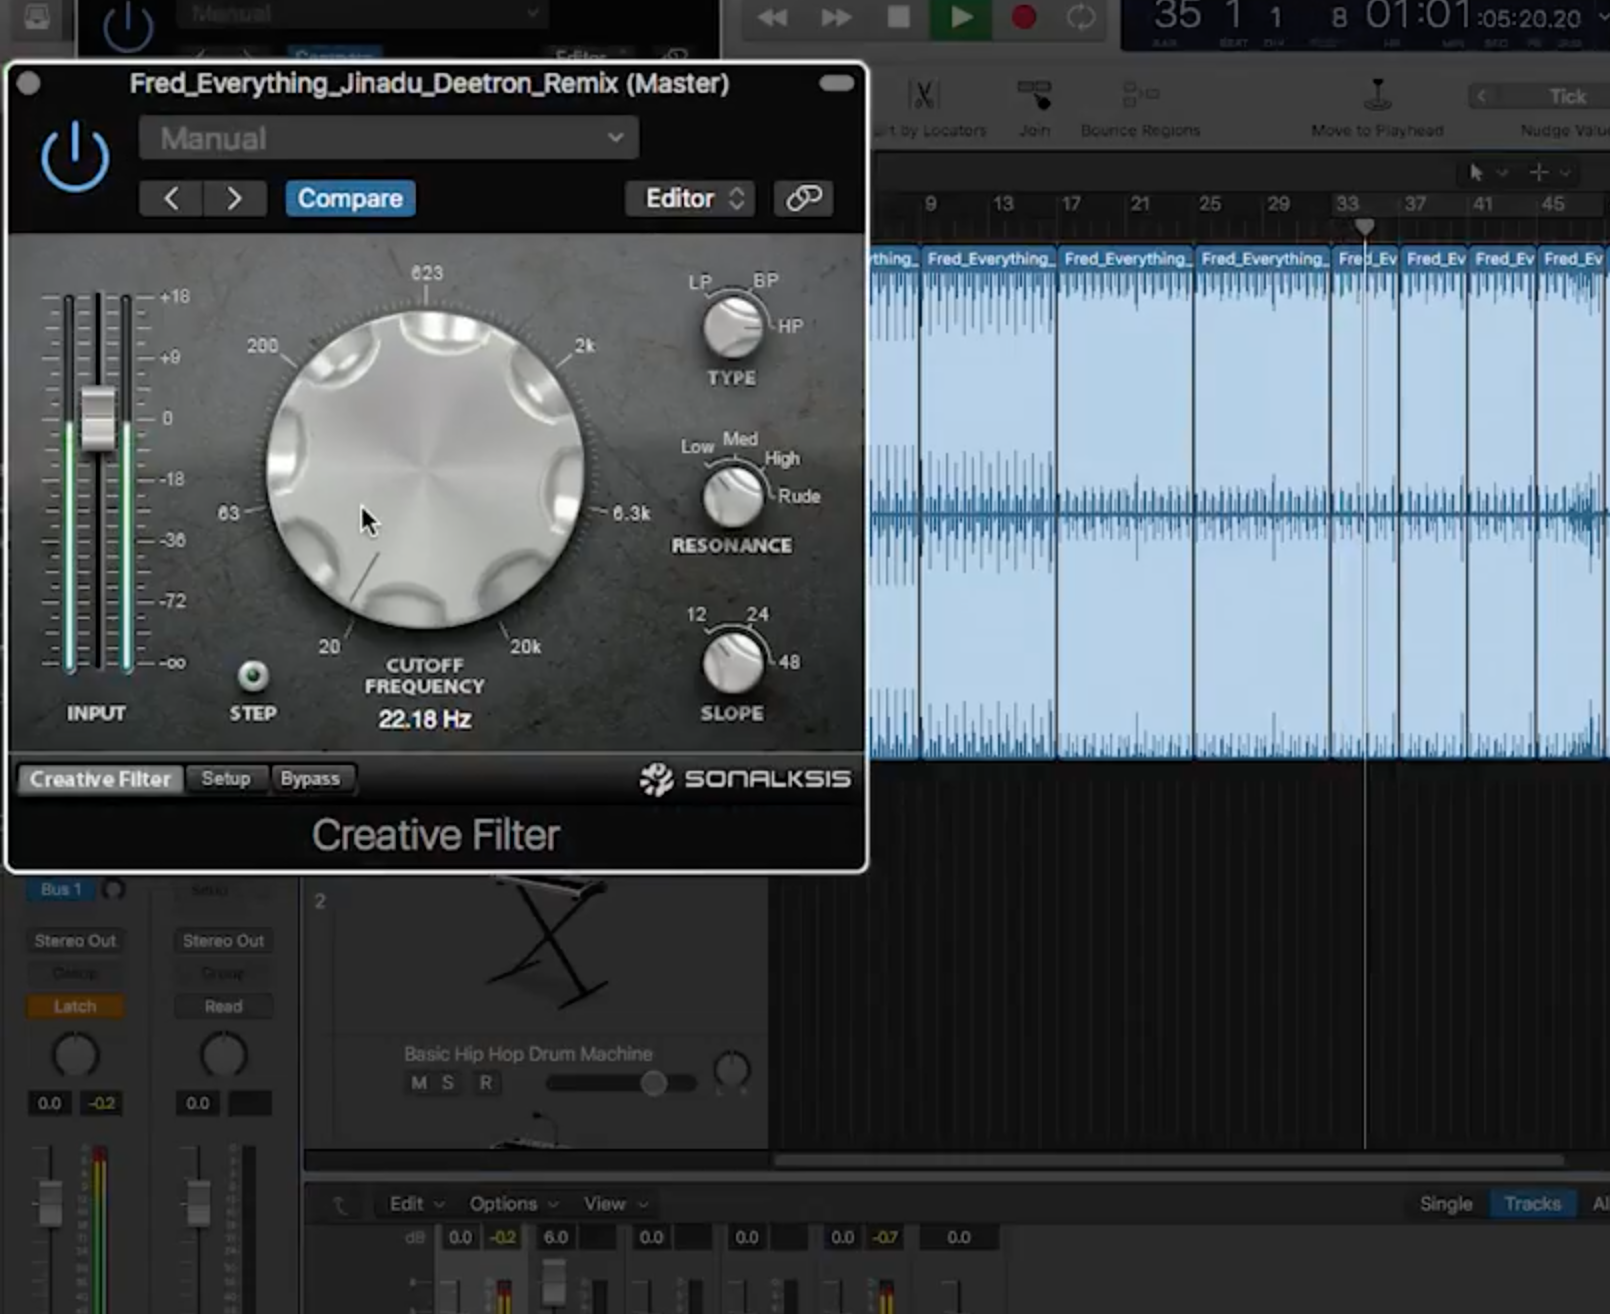Toggle the Creative Filter plugin power button
The height and width of the screenshot is (1314, 1610).
[x=75, y=157]
